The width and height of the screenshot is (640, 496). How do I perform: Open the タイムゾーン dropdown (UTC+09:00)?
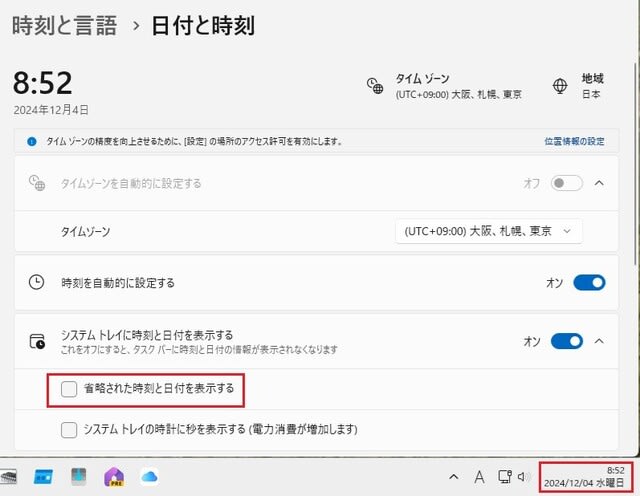pos(488,231)
